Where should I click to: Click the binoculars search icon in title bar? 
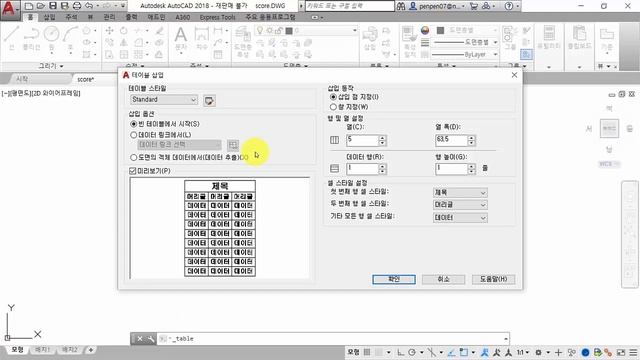coord(401,6)
